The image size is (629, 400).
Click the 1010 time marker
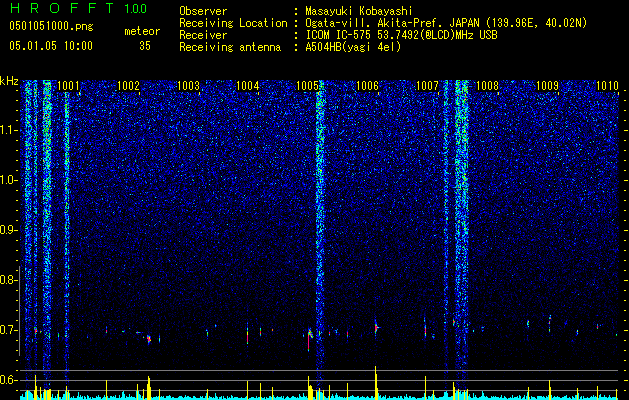tap(607, 85)
